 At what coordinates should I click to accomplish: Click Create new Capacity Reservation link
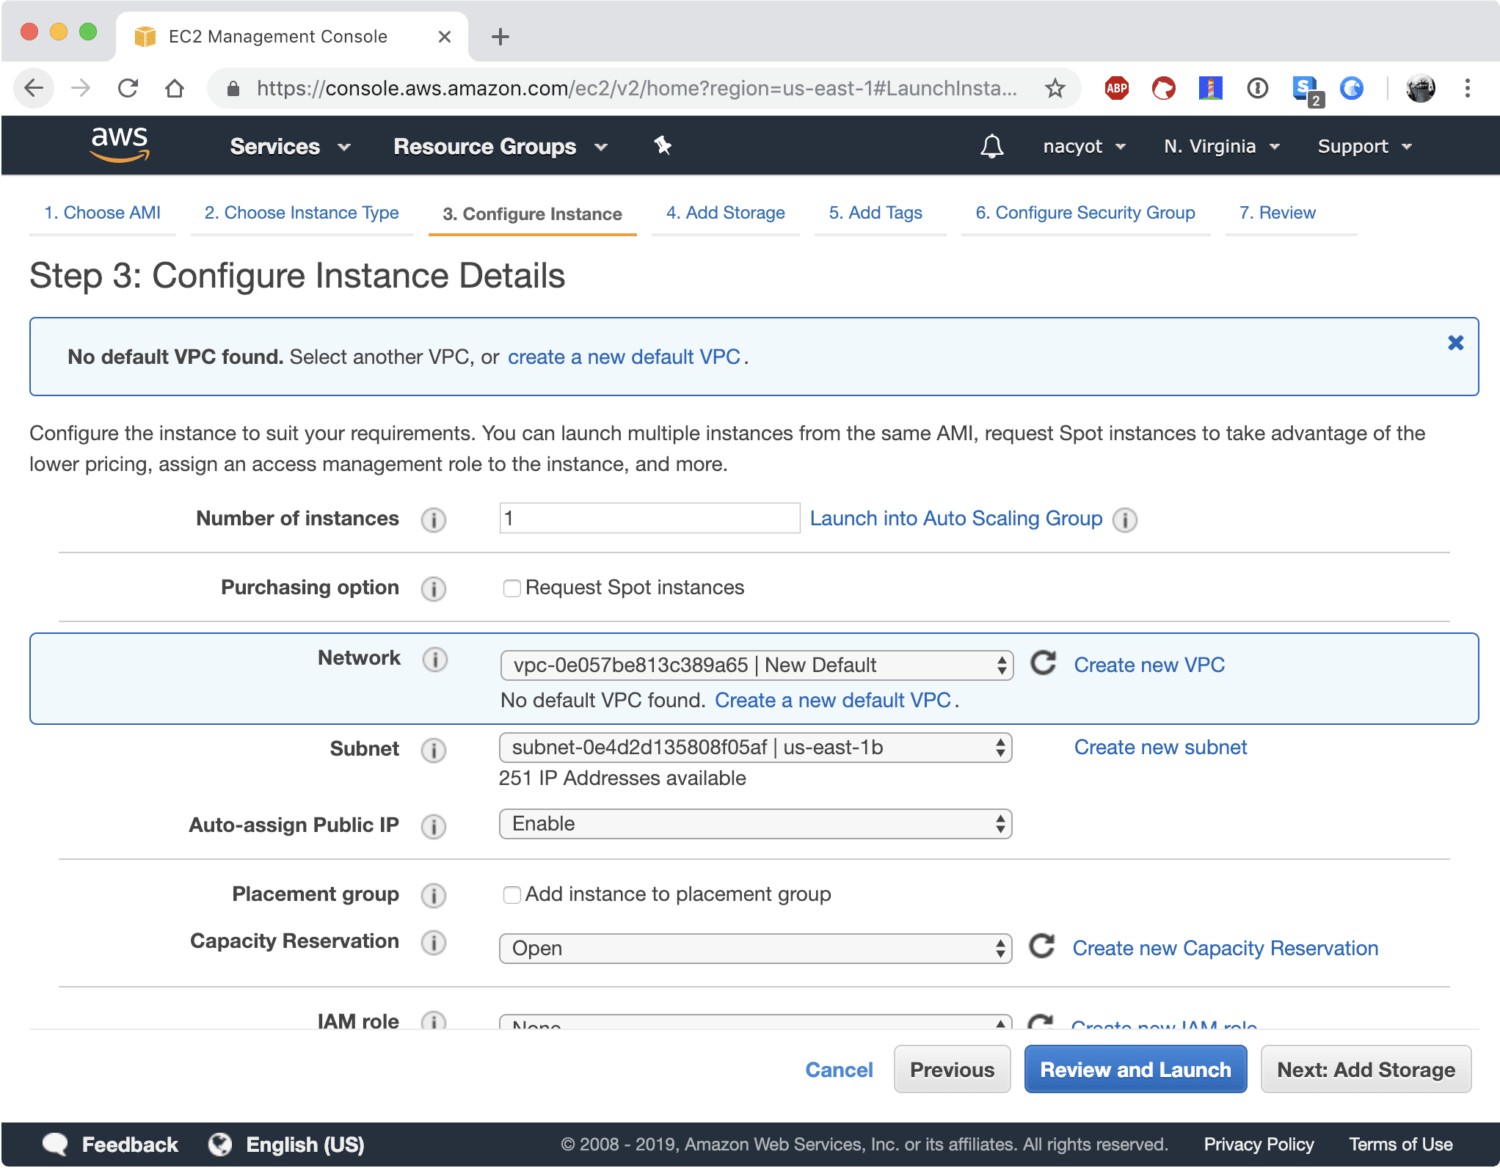pyautogui.click(x=1225, y=948)
